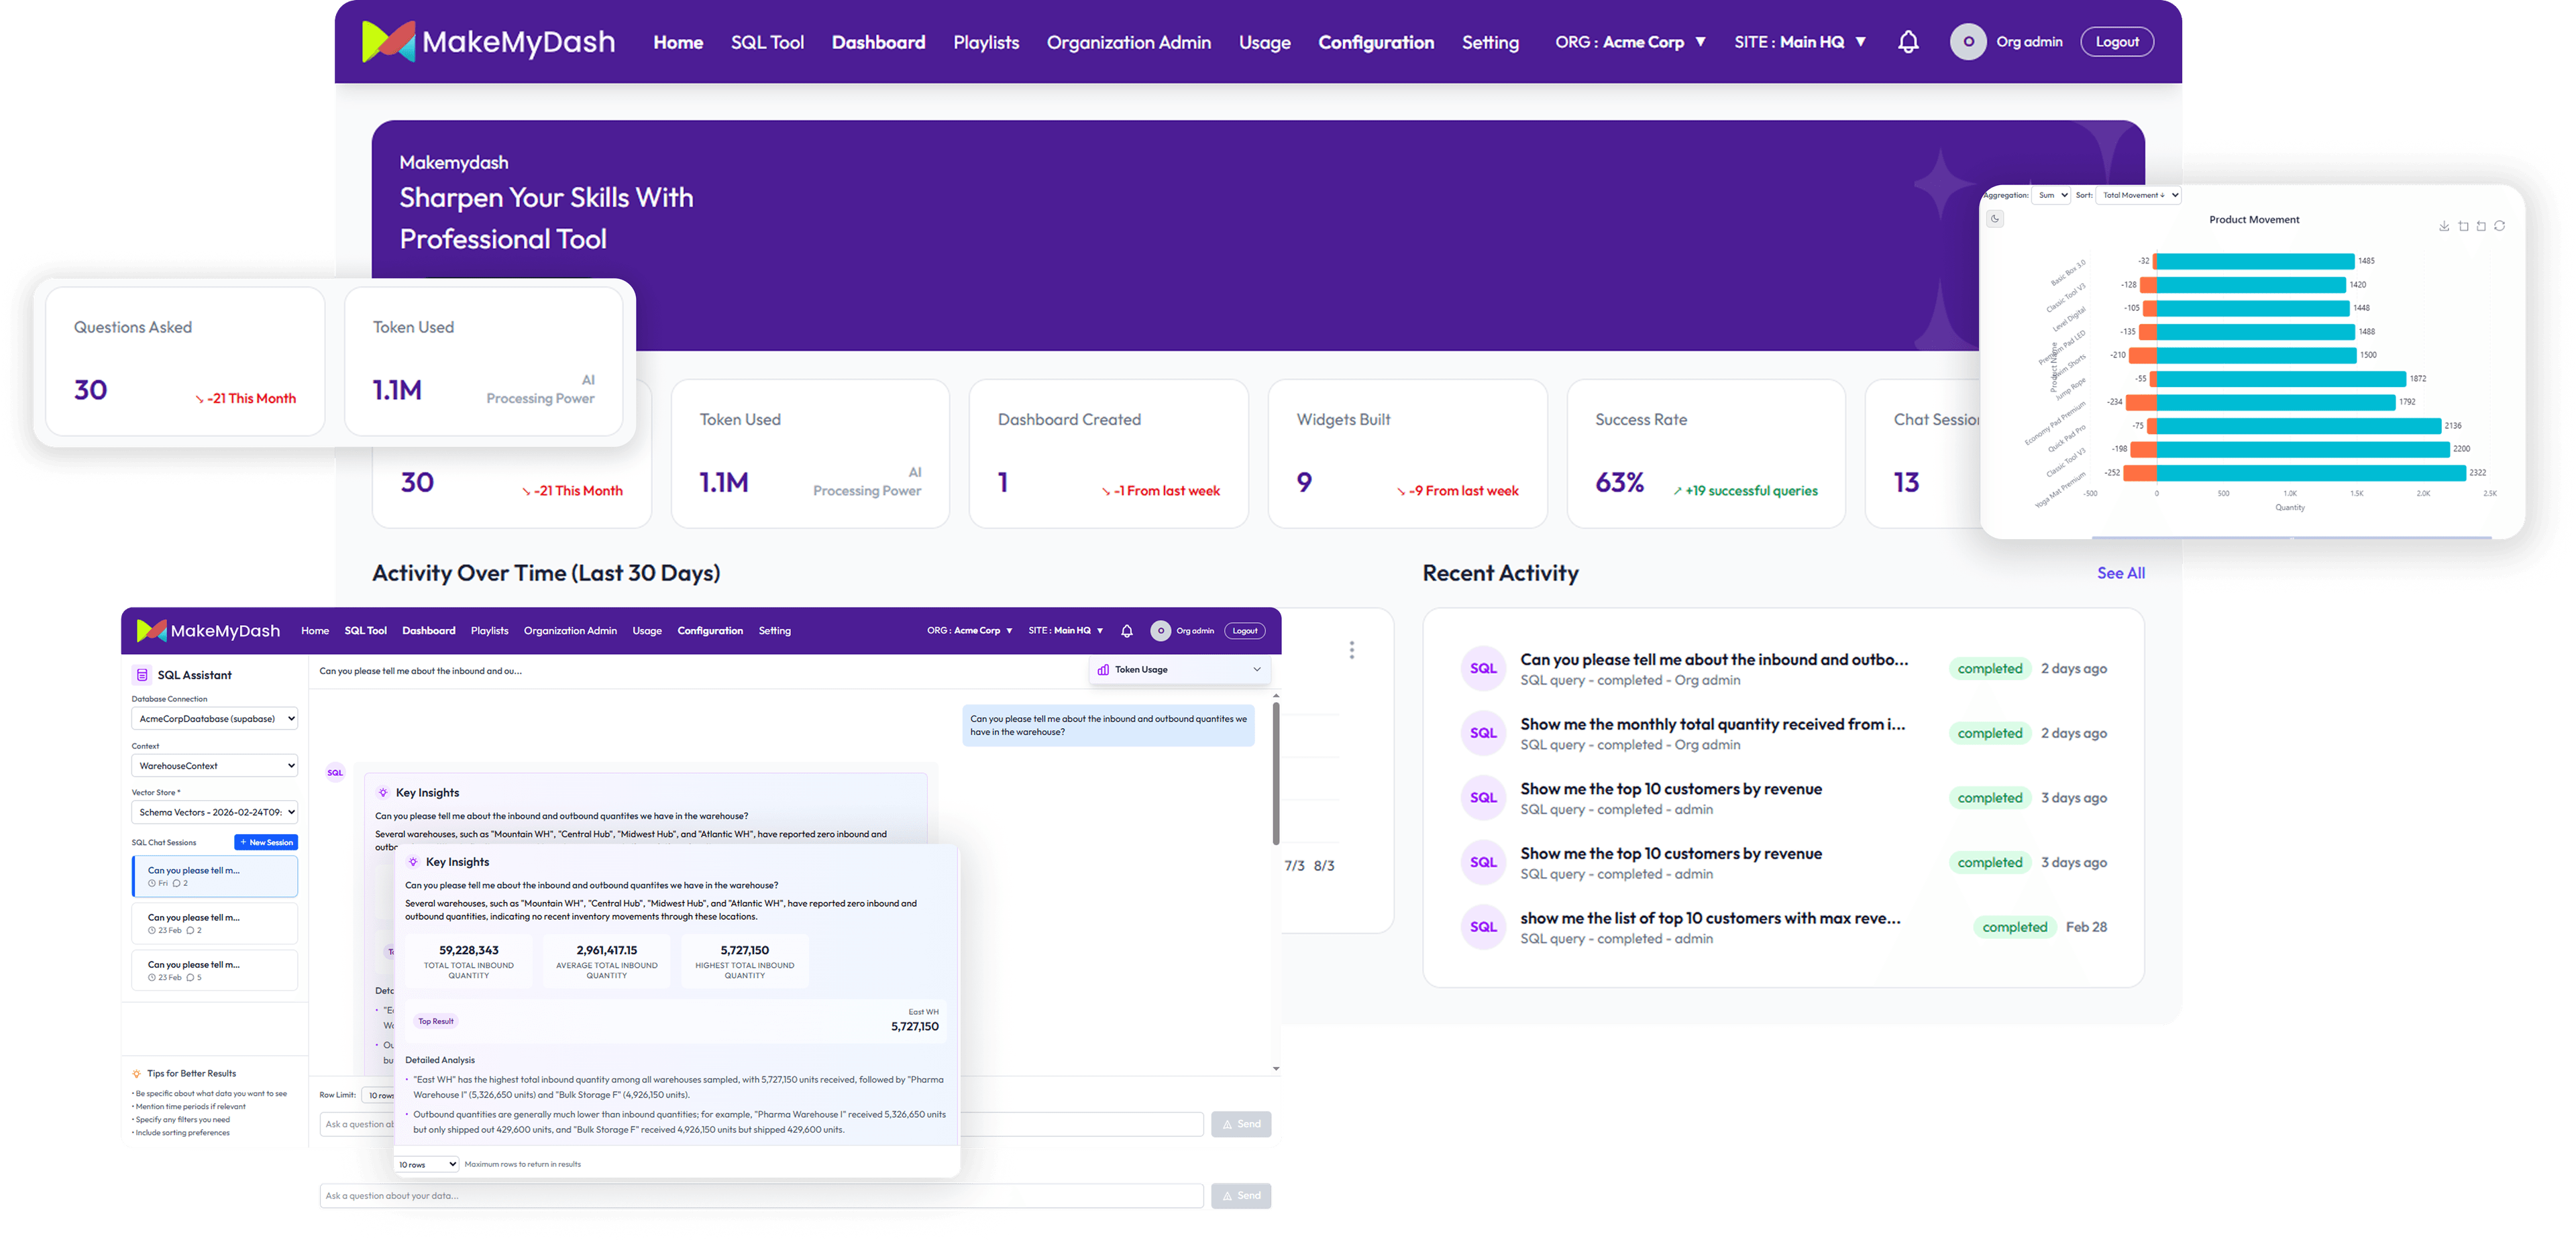Click the notification bell in the SQL Assistant window
The height and width of the screenshot is (1240, 2576).
[x=1127, y=631]
